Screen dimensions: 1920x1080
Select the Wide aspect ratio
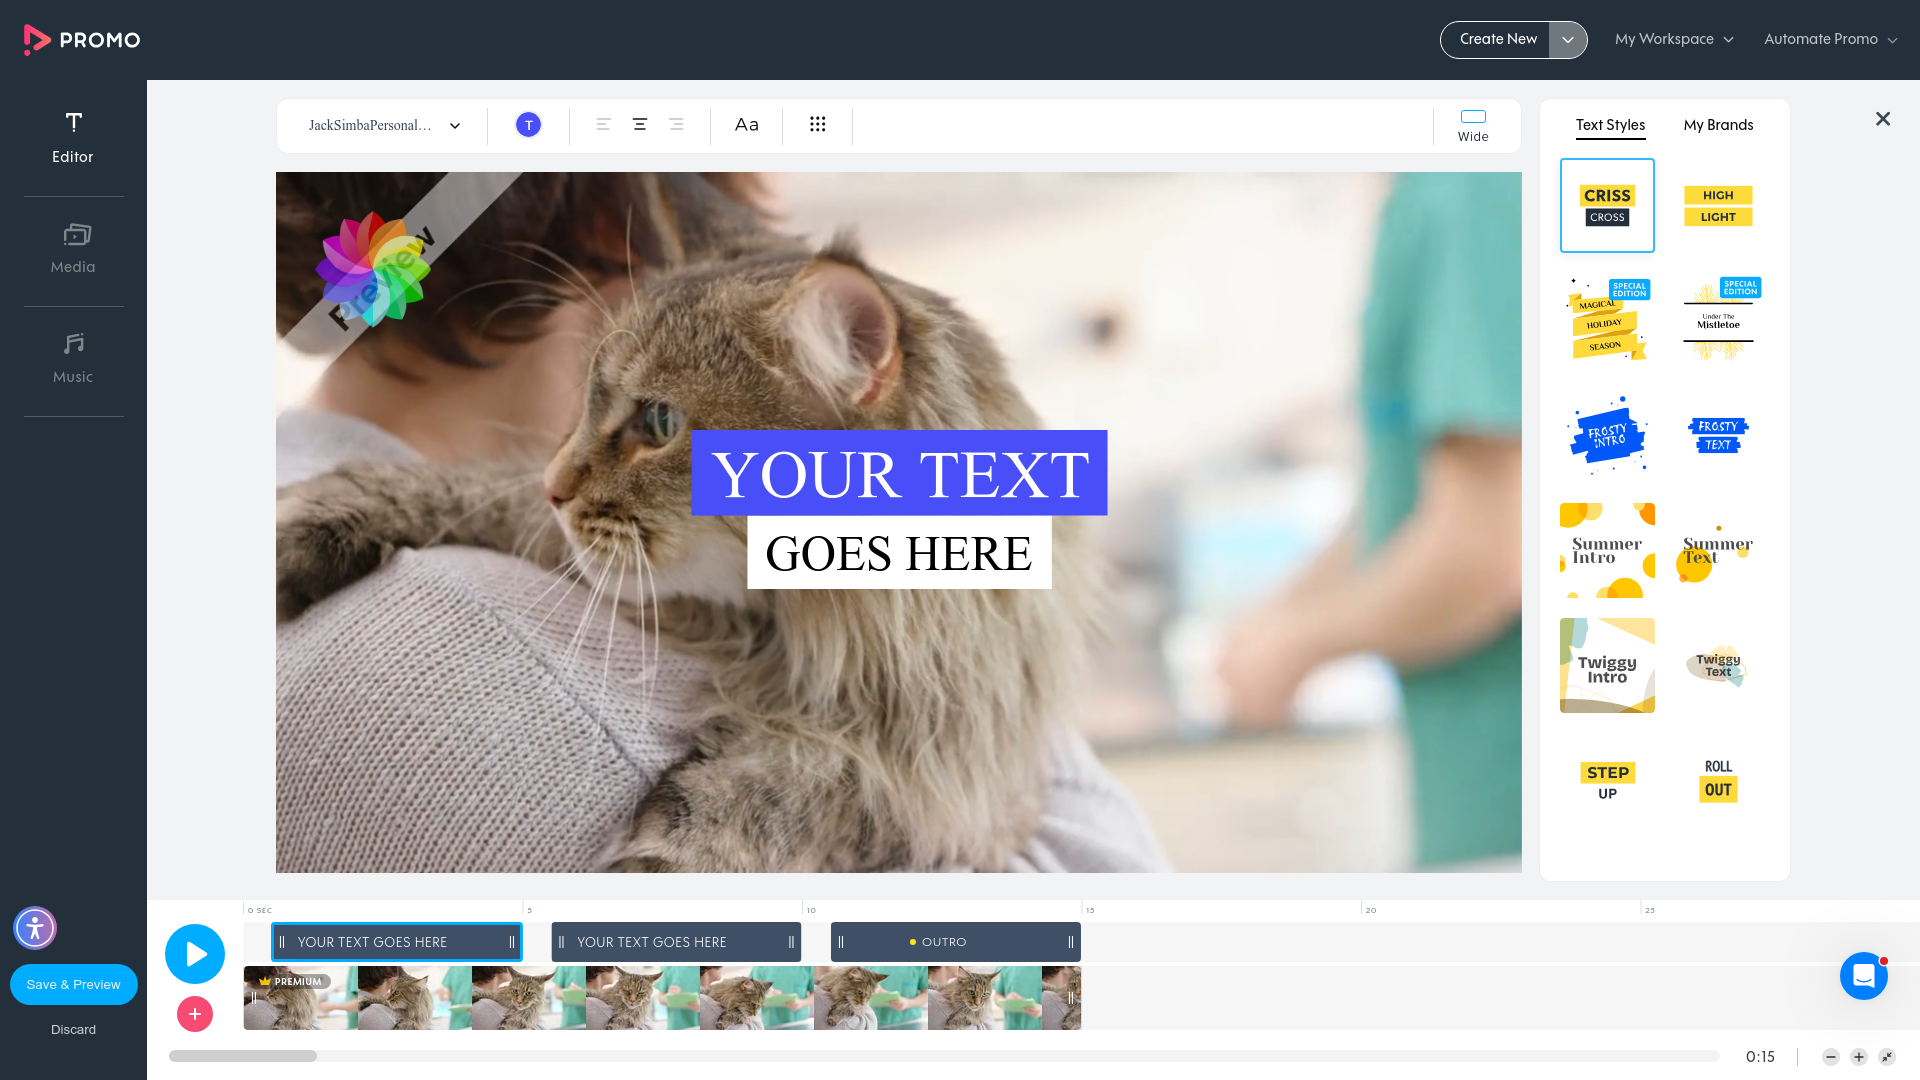[1473, 126]
